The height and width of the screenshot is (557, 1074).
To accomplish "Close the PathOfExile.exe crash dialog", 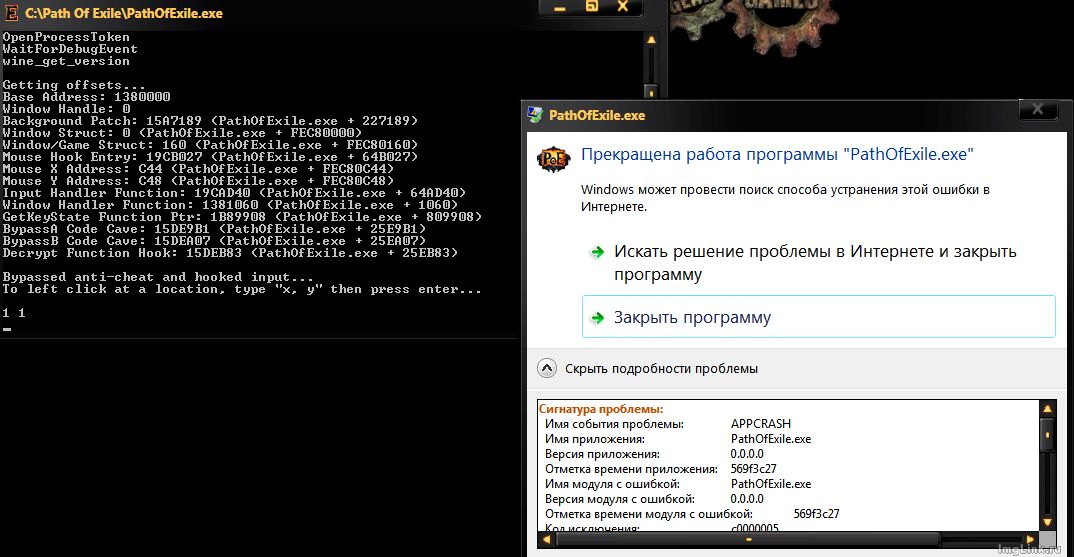I will pos(1038,109).
